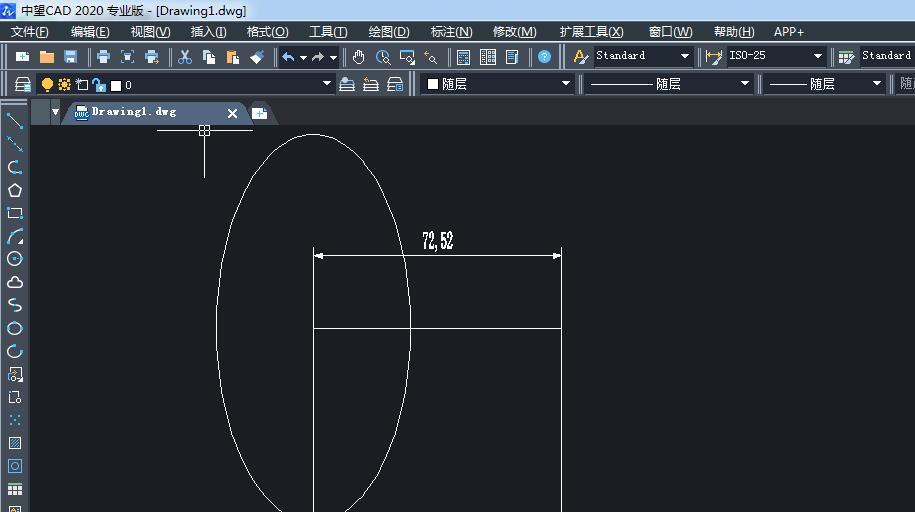Select the Table tool in draw toolbar
This screenshot has height=512, width=915.
(x=15, y=489)
